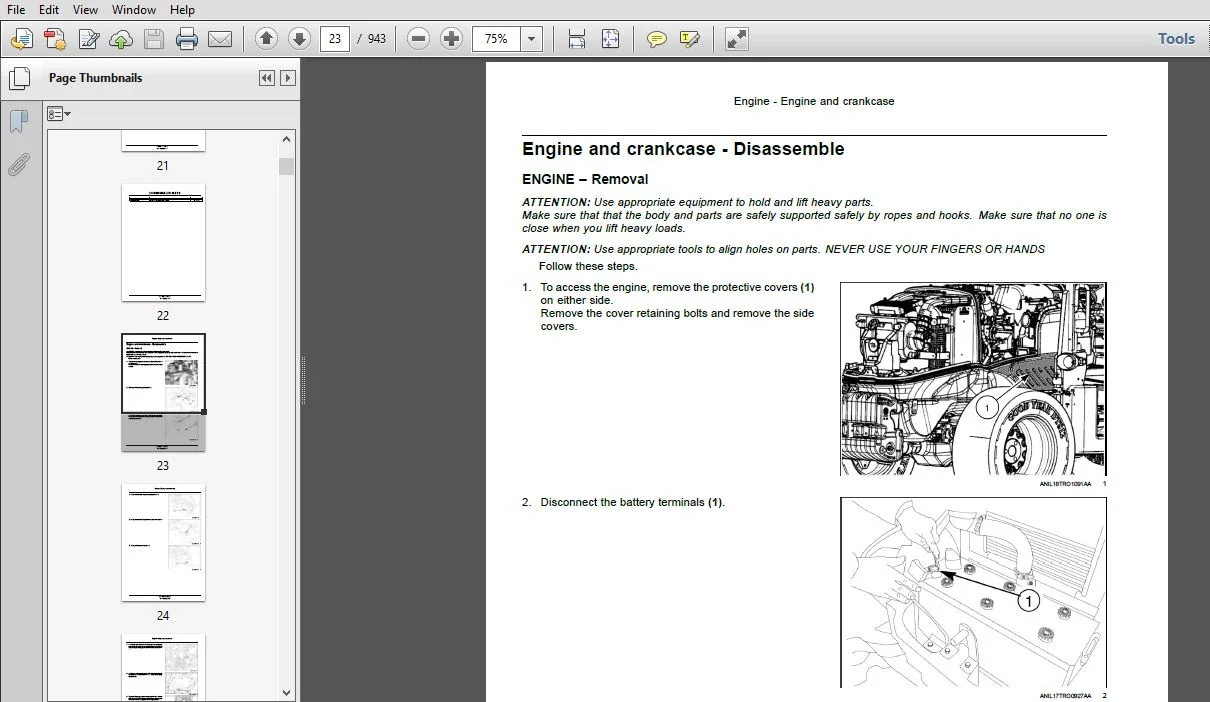The width and height of the screenshot is (1210, 702).
Task: Switch to read mode with expand arrows icon
Action: point(737,39)
